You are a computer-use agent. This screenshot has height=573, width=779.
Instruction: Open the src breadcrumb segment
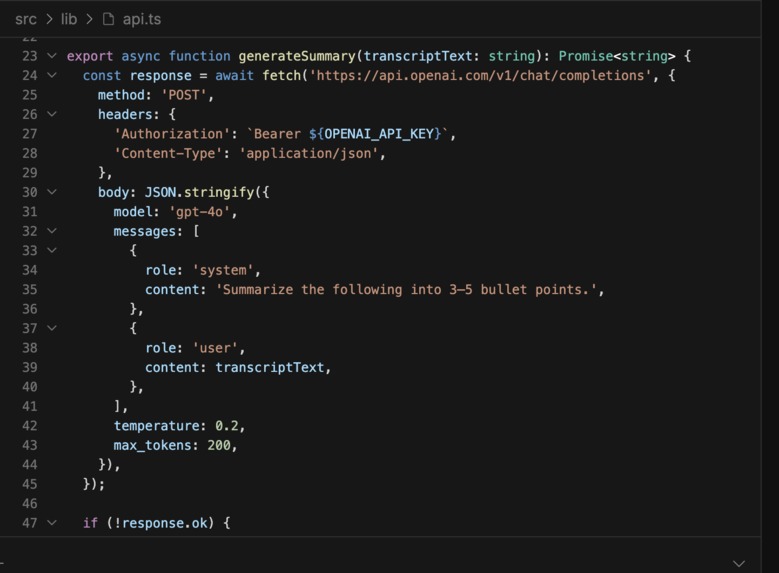coord(26,19)
